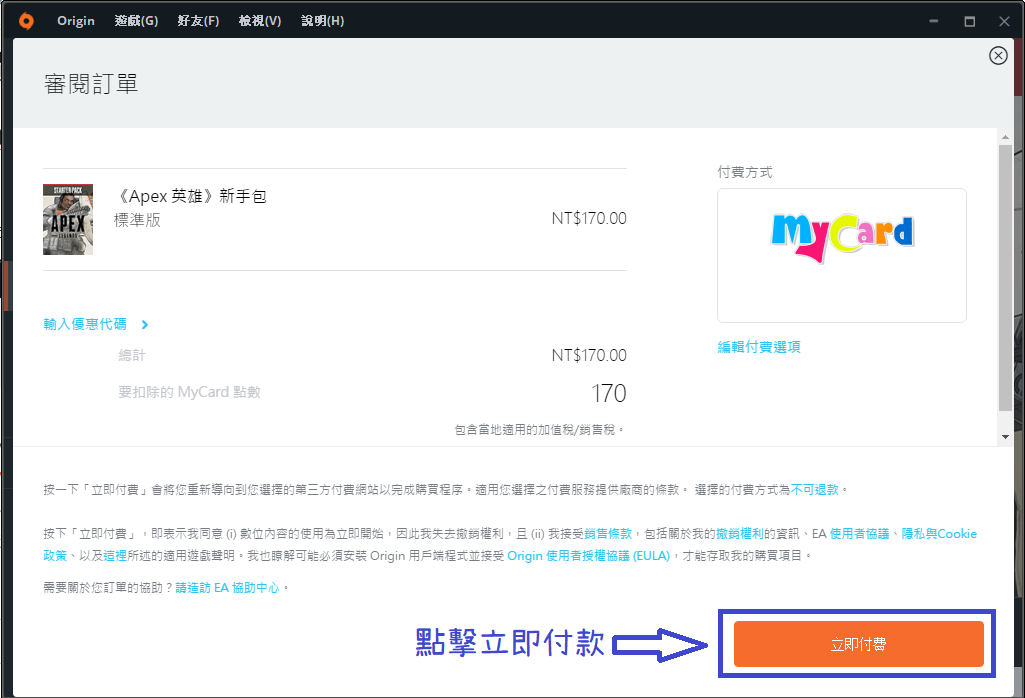
Task: Click the order panel scrollbar thumb
Action: click(1005, 278)
